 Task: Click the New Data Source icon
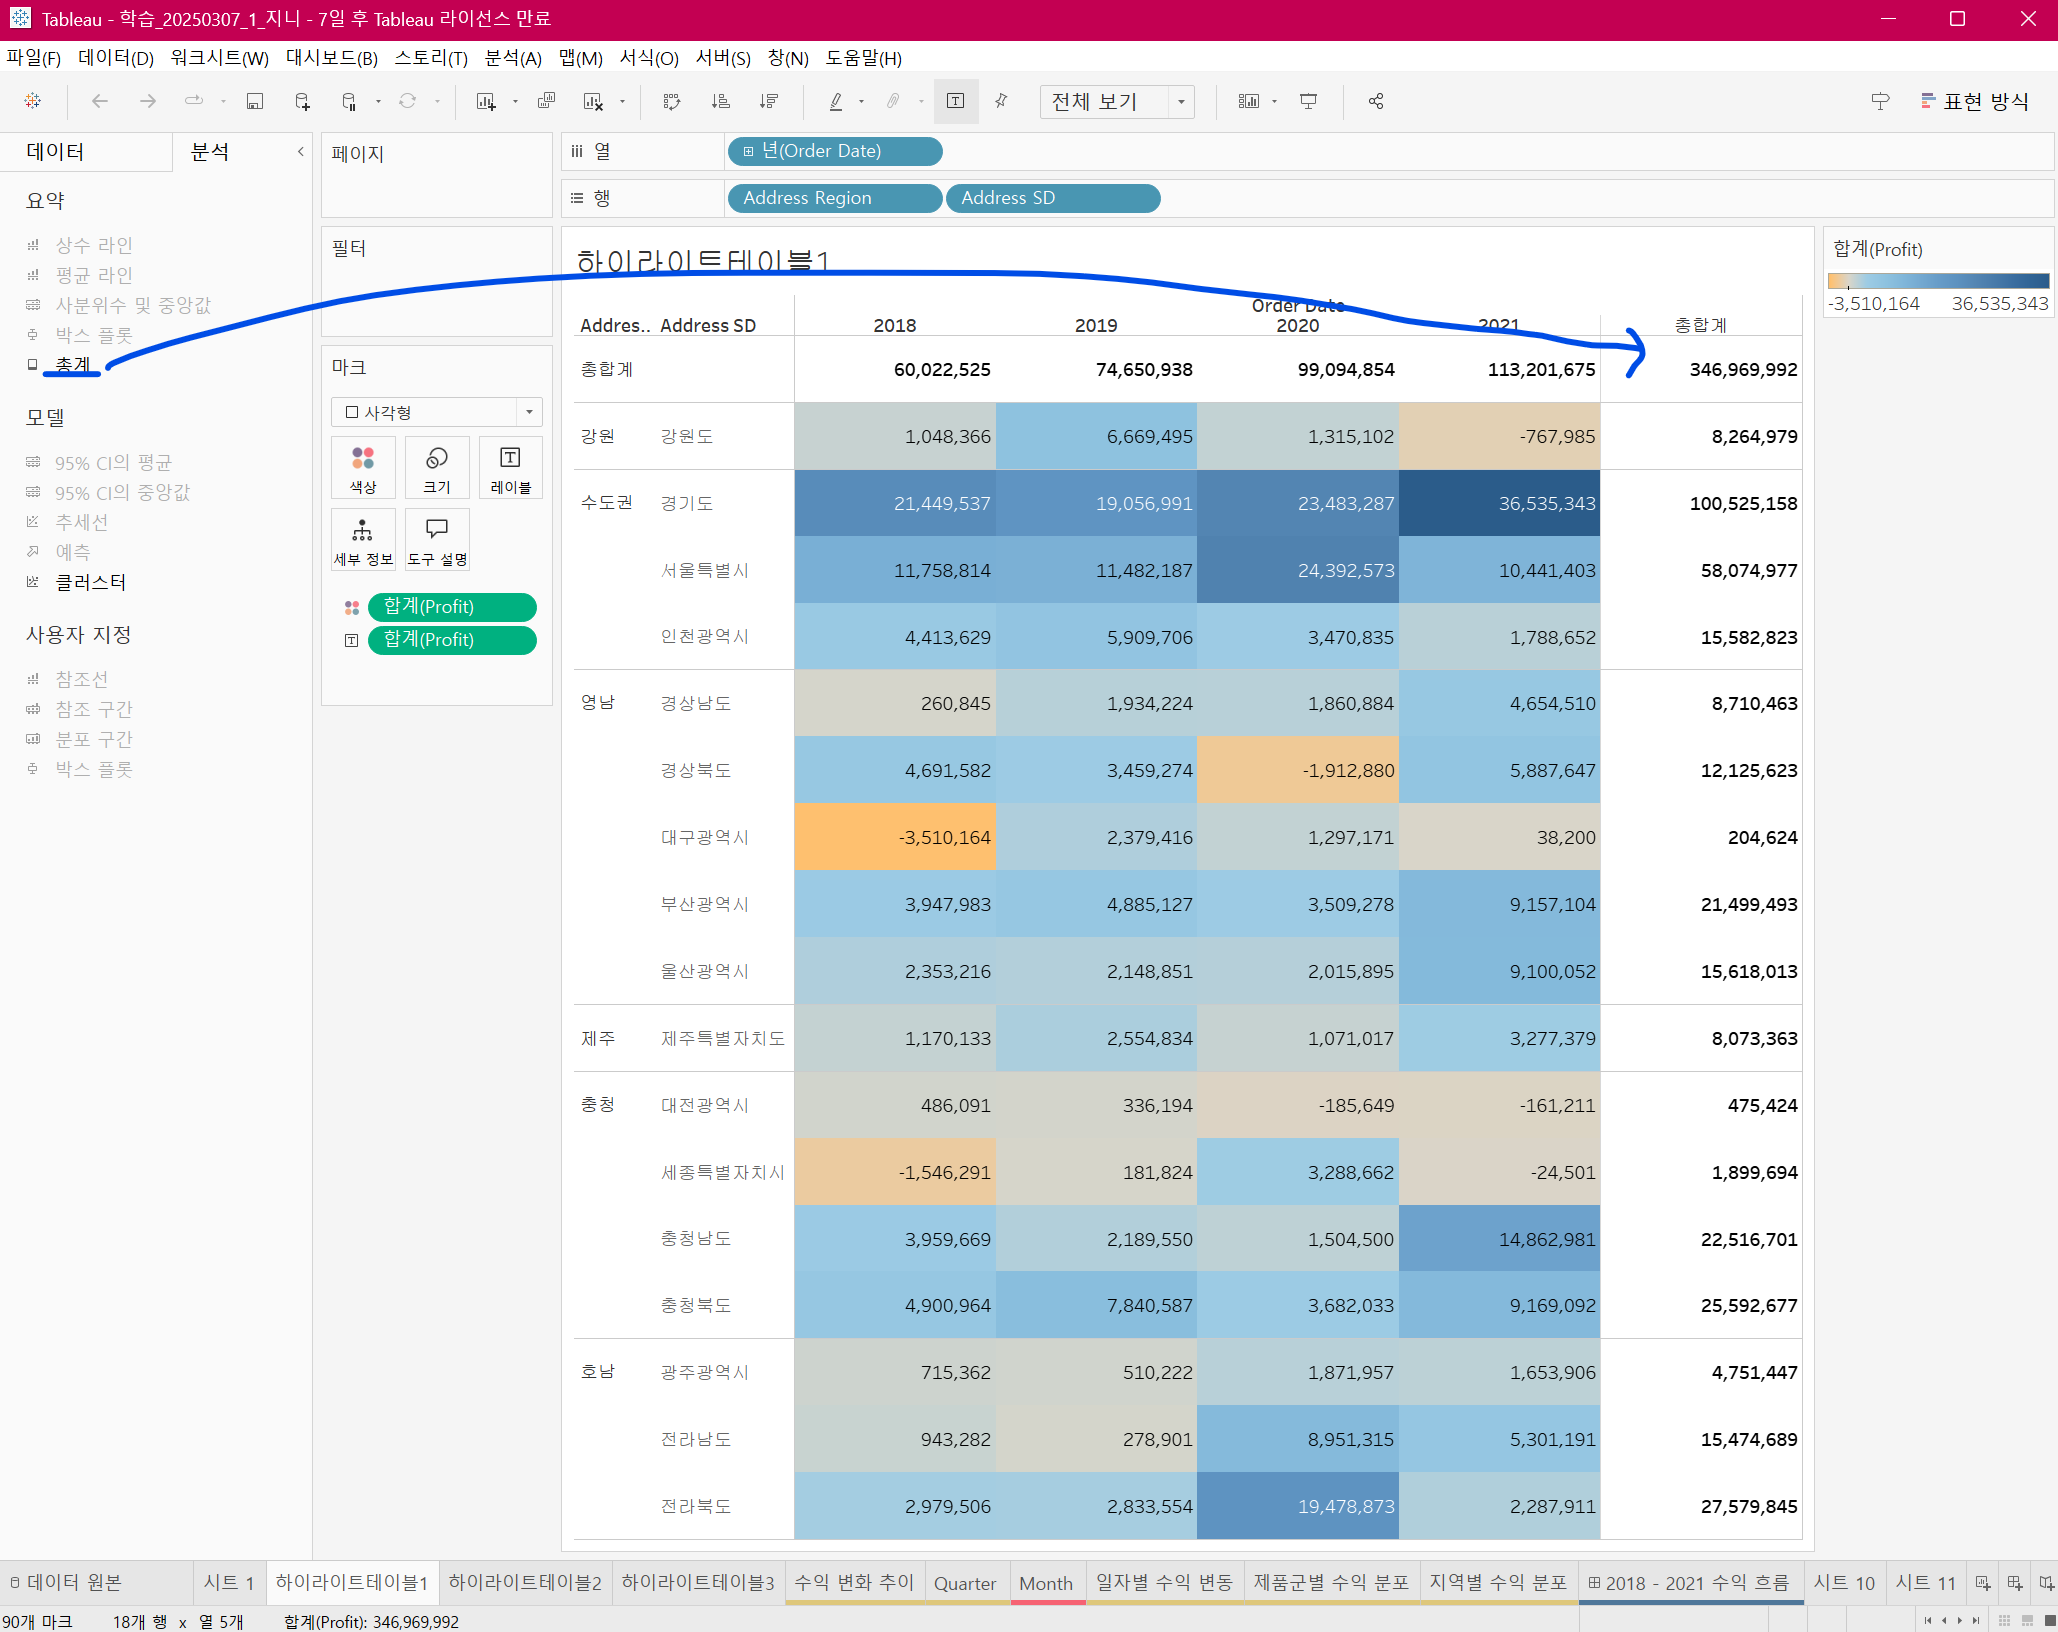tap(302, 101)
